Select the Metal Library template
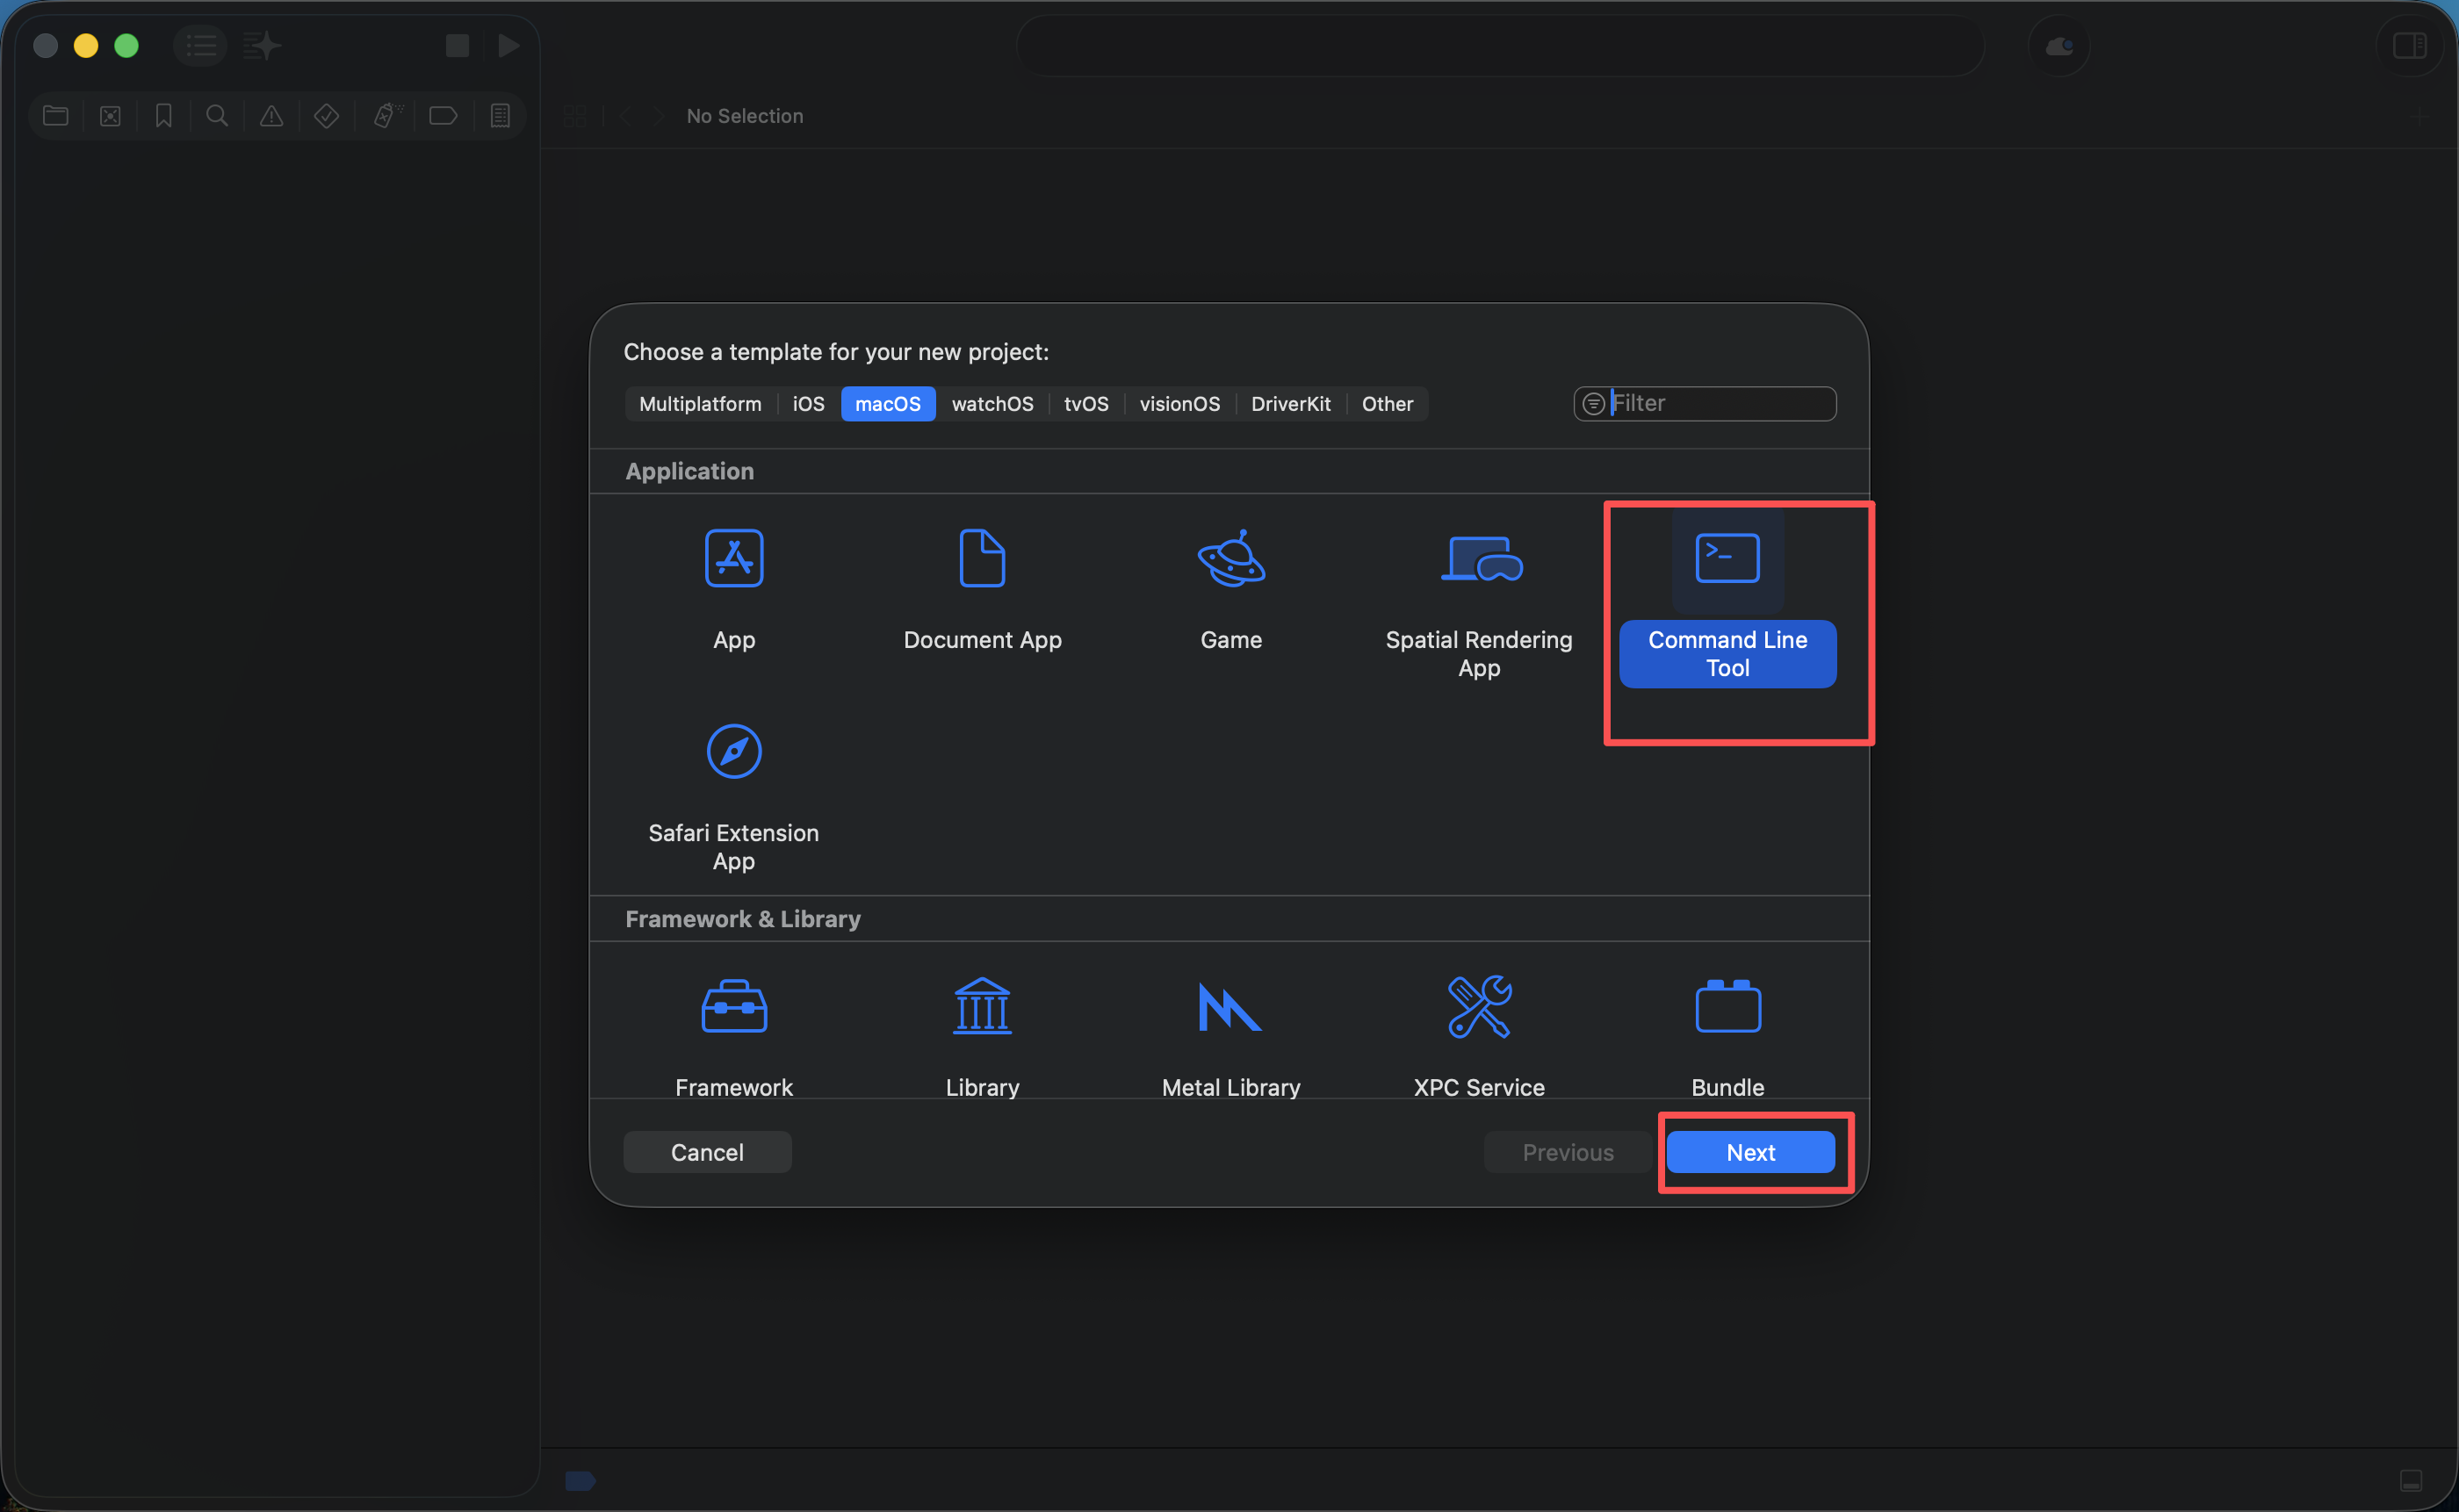The image size is (2459, 1512). [x=1231, y=1008]
